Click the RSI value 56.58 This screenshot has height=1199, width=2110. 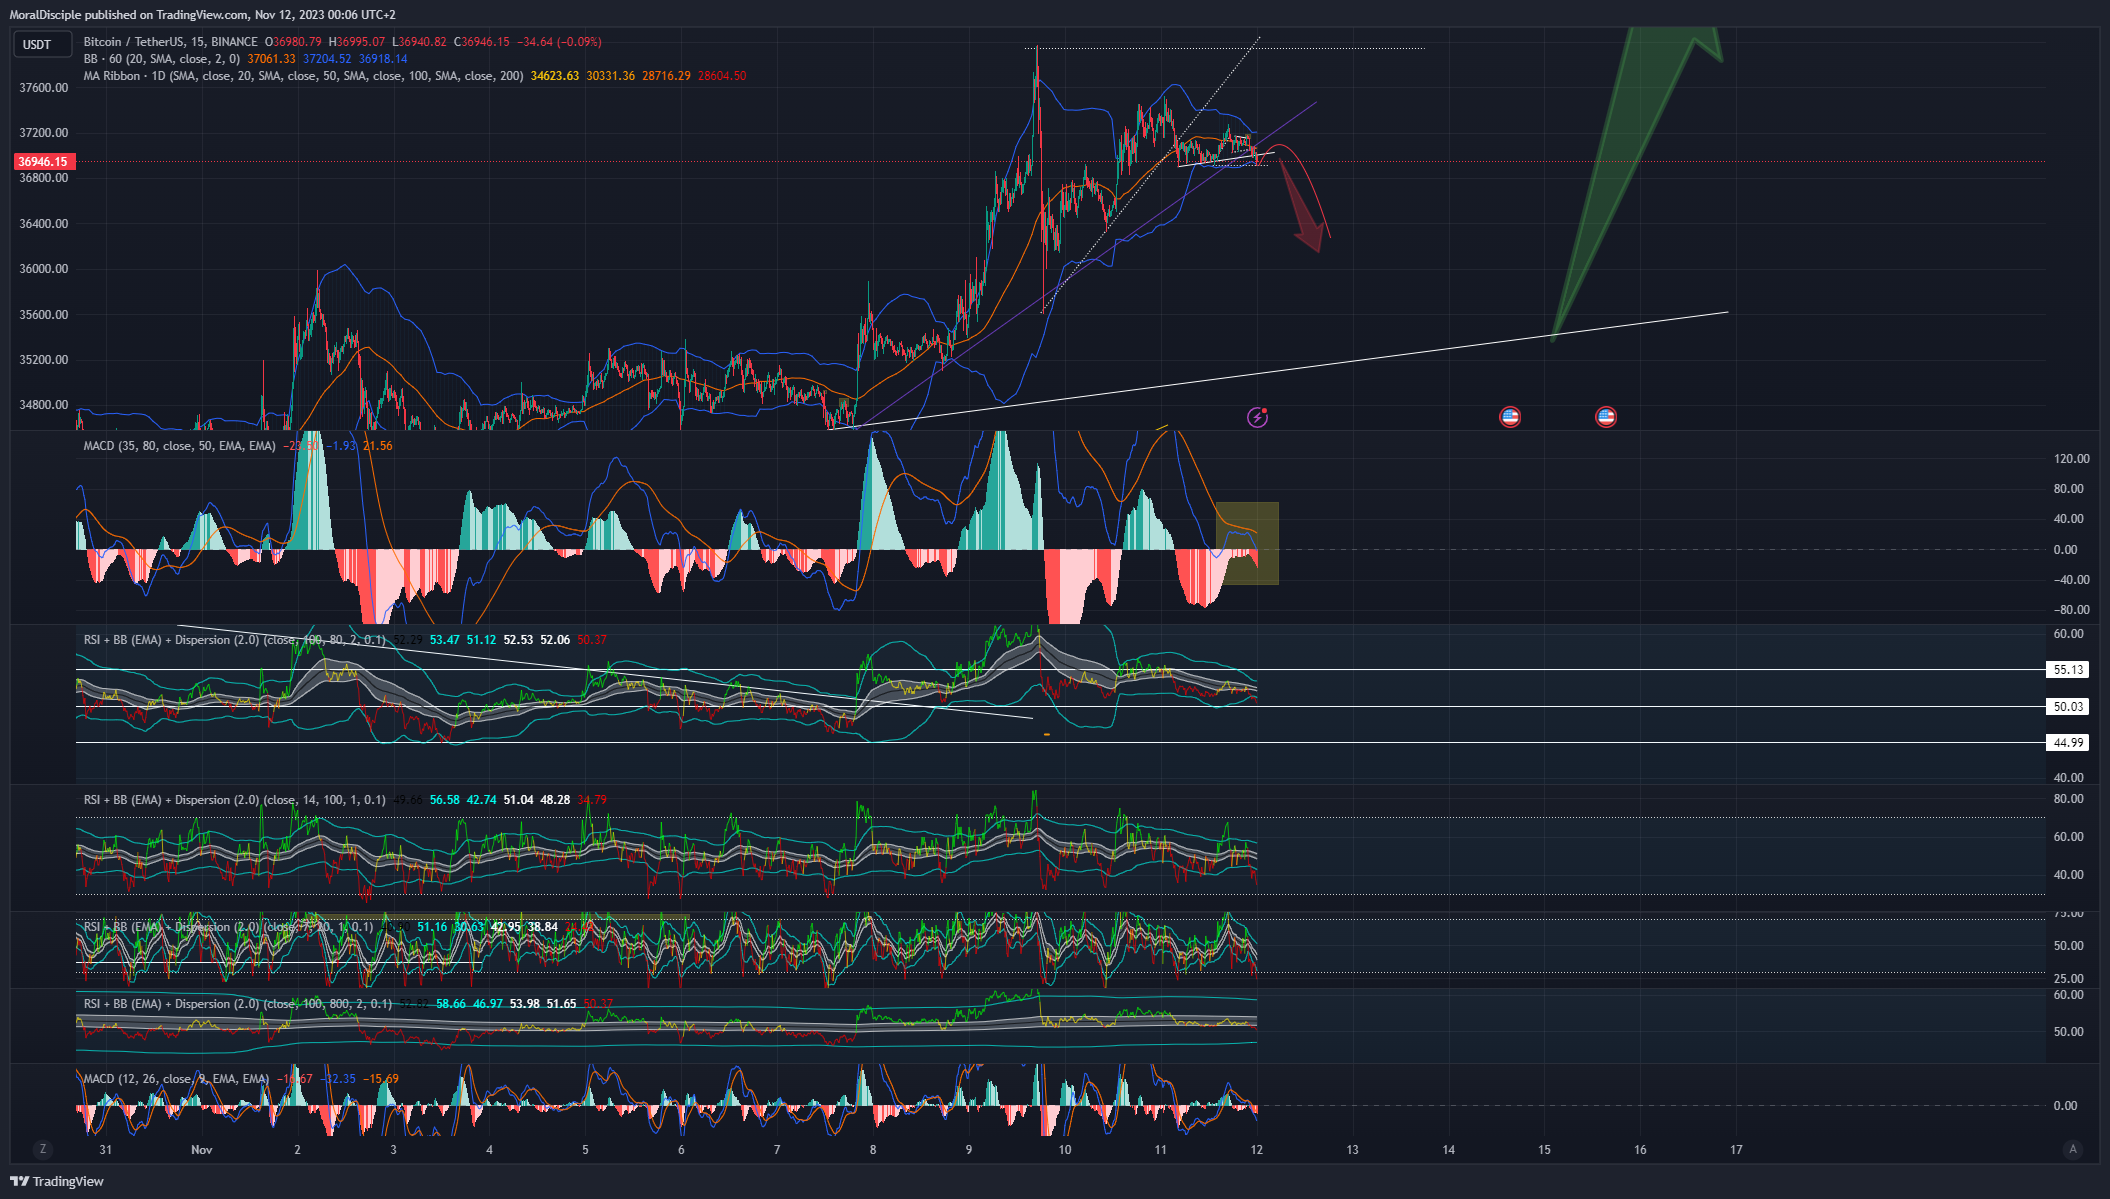point(445,800)
